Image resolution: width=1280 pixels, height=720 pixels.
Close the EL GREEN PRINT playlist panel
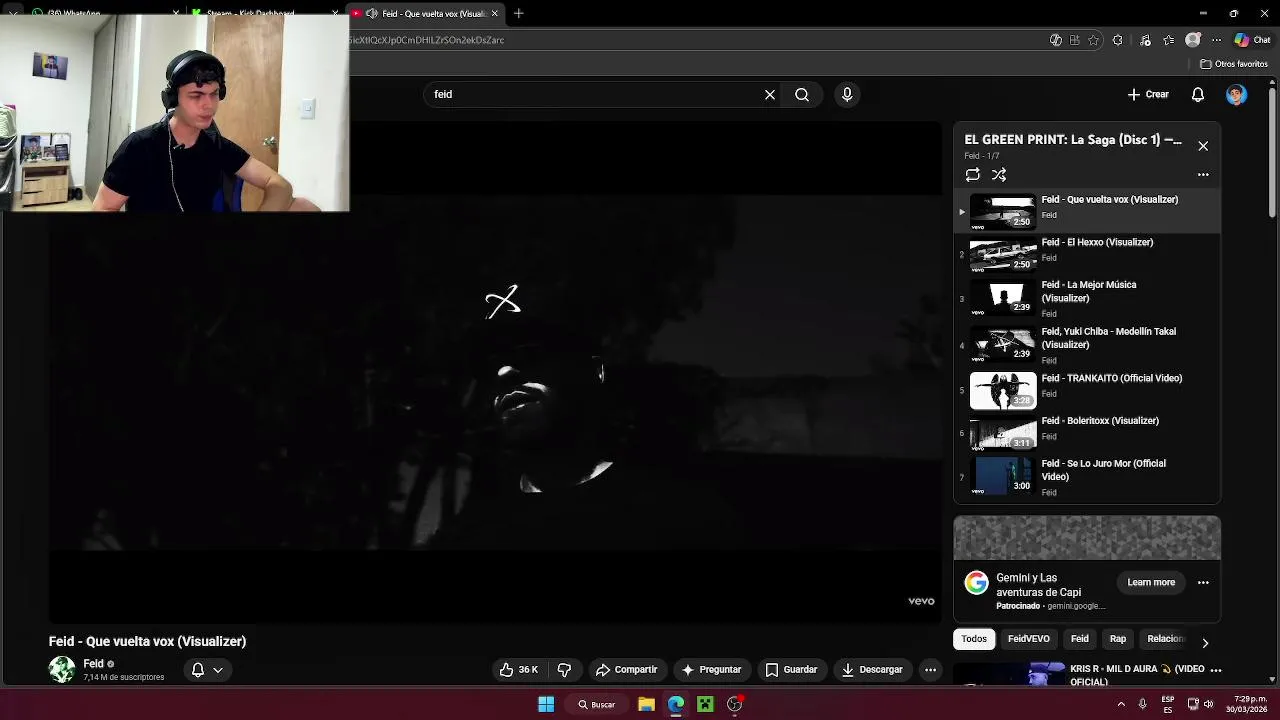pyautogui.click(x=1203, y=146)
